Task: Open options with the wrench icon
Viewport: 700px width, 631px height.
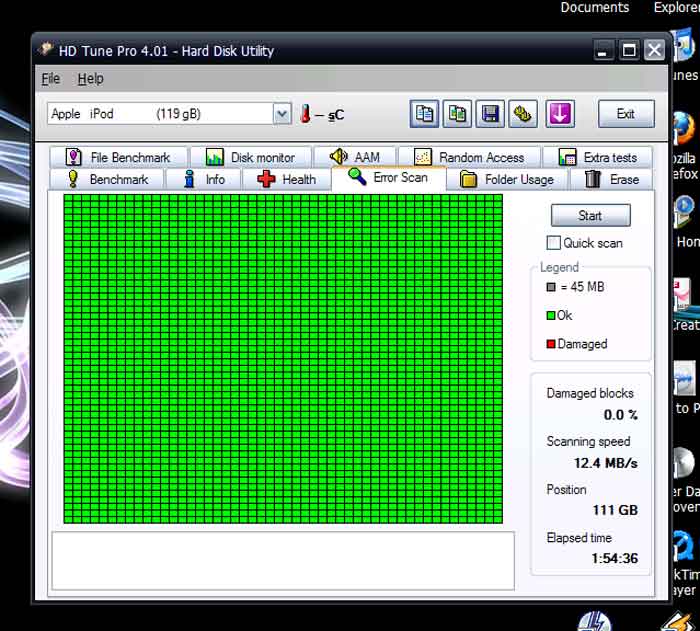Action: [x=523, y=114]
